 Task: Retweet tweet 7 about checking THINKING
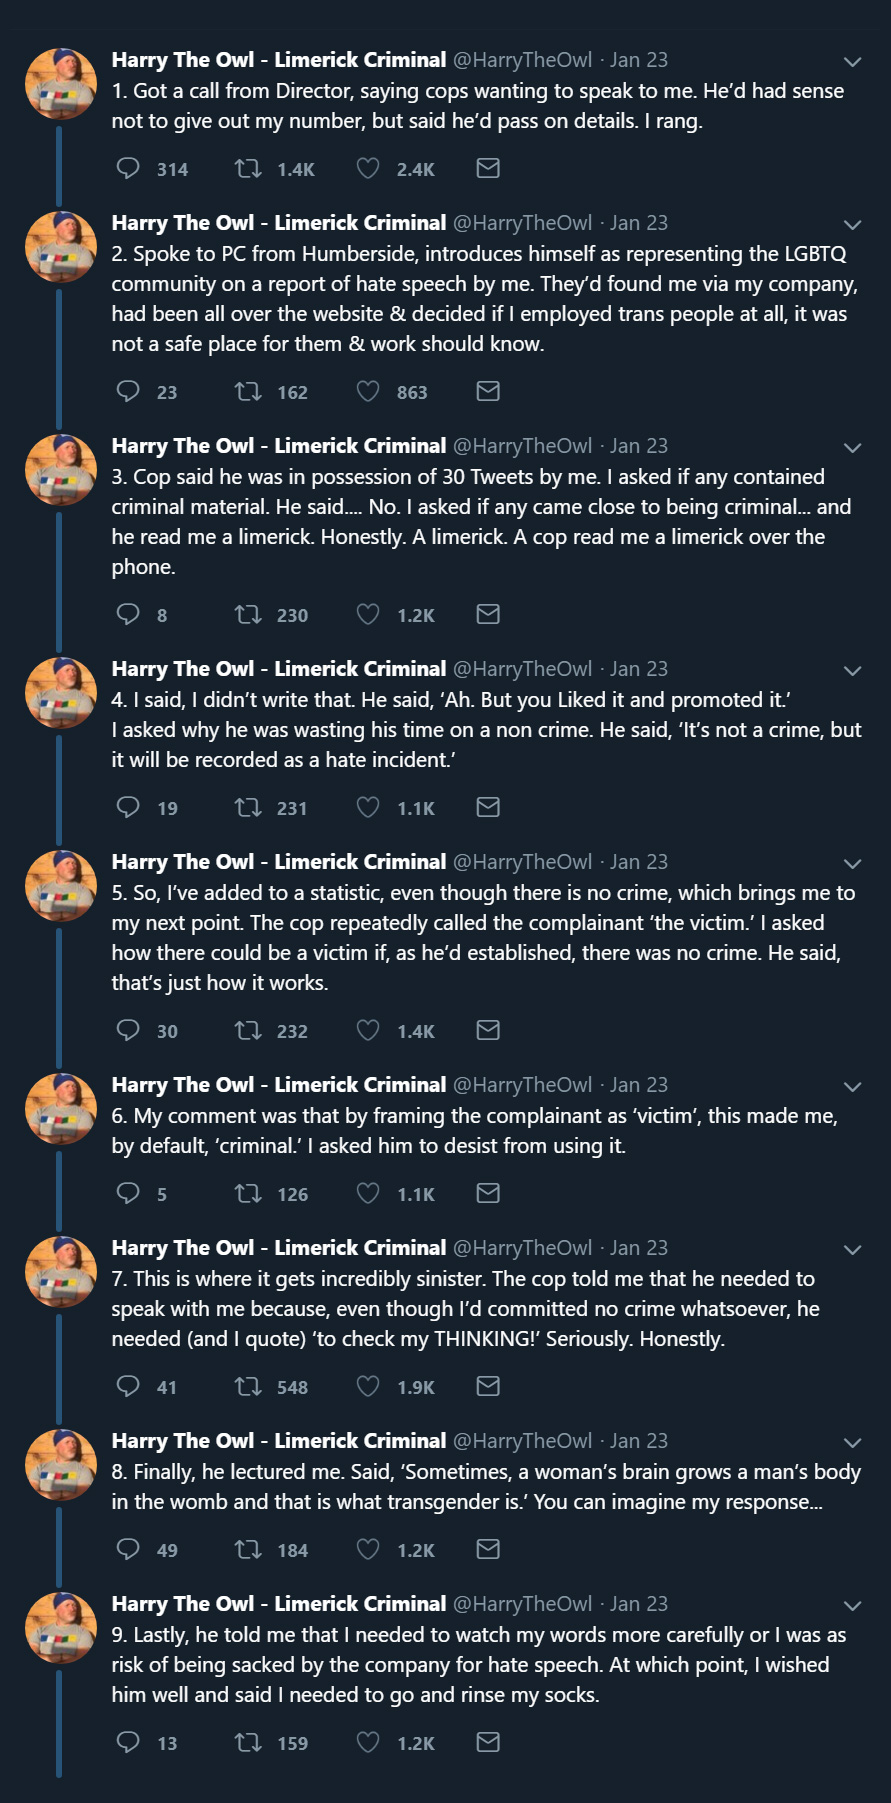point(248,1386)
